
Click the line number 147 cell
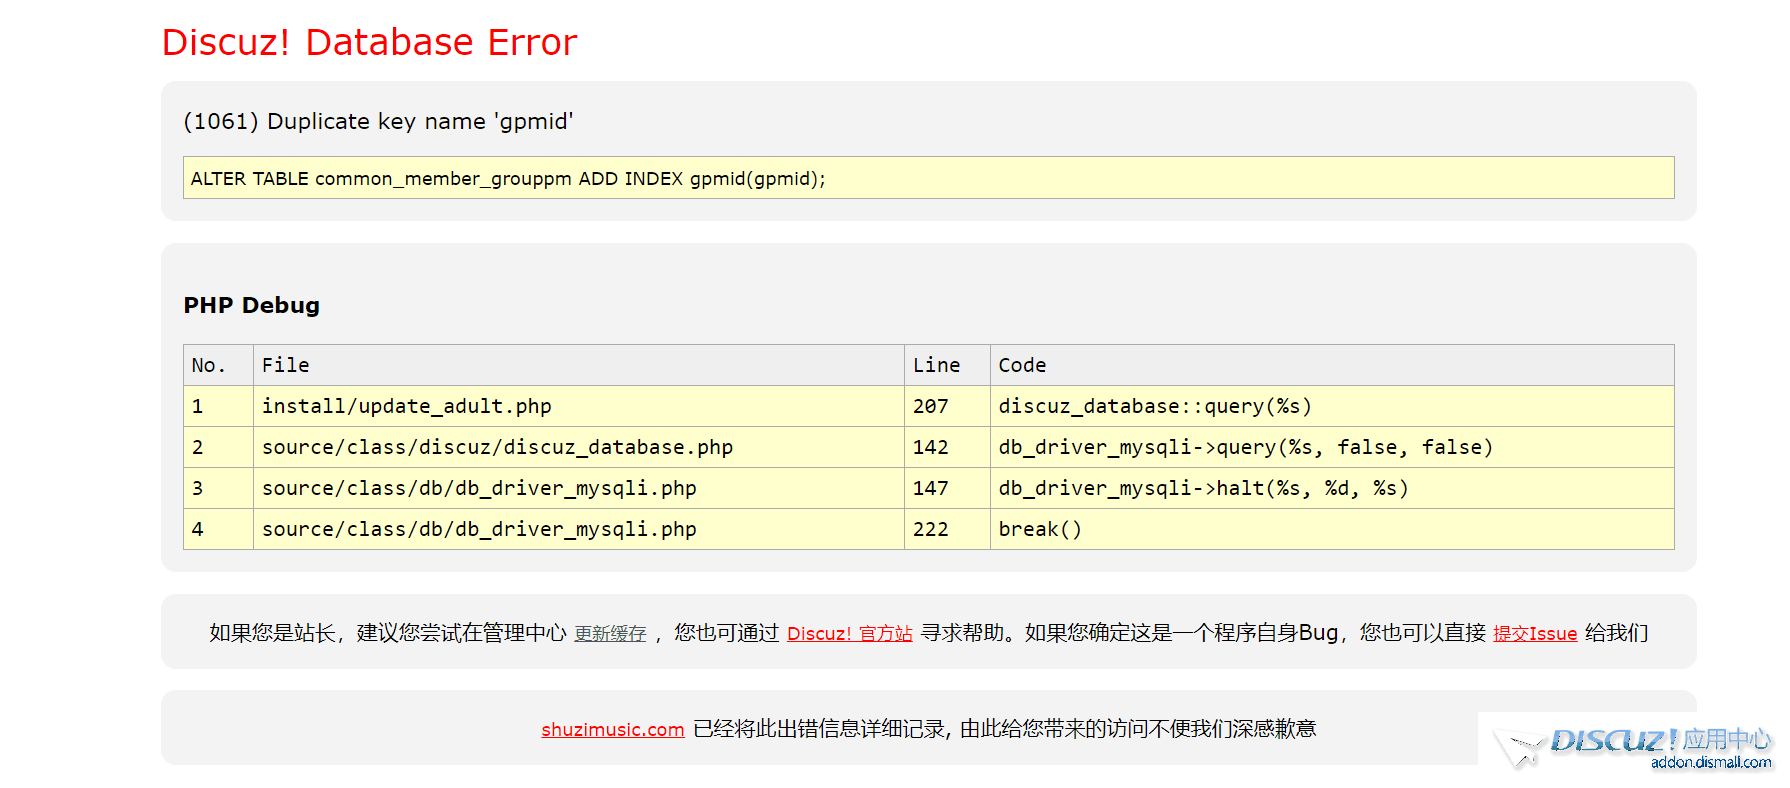930,489
